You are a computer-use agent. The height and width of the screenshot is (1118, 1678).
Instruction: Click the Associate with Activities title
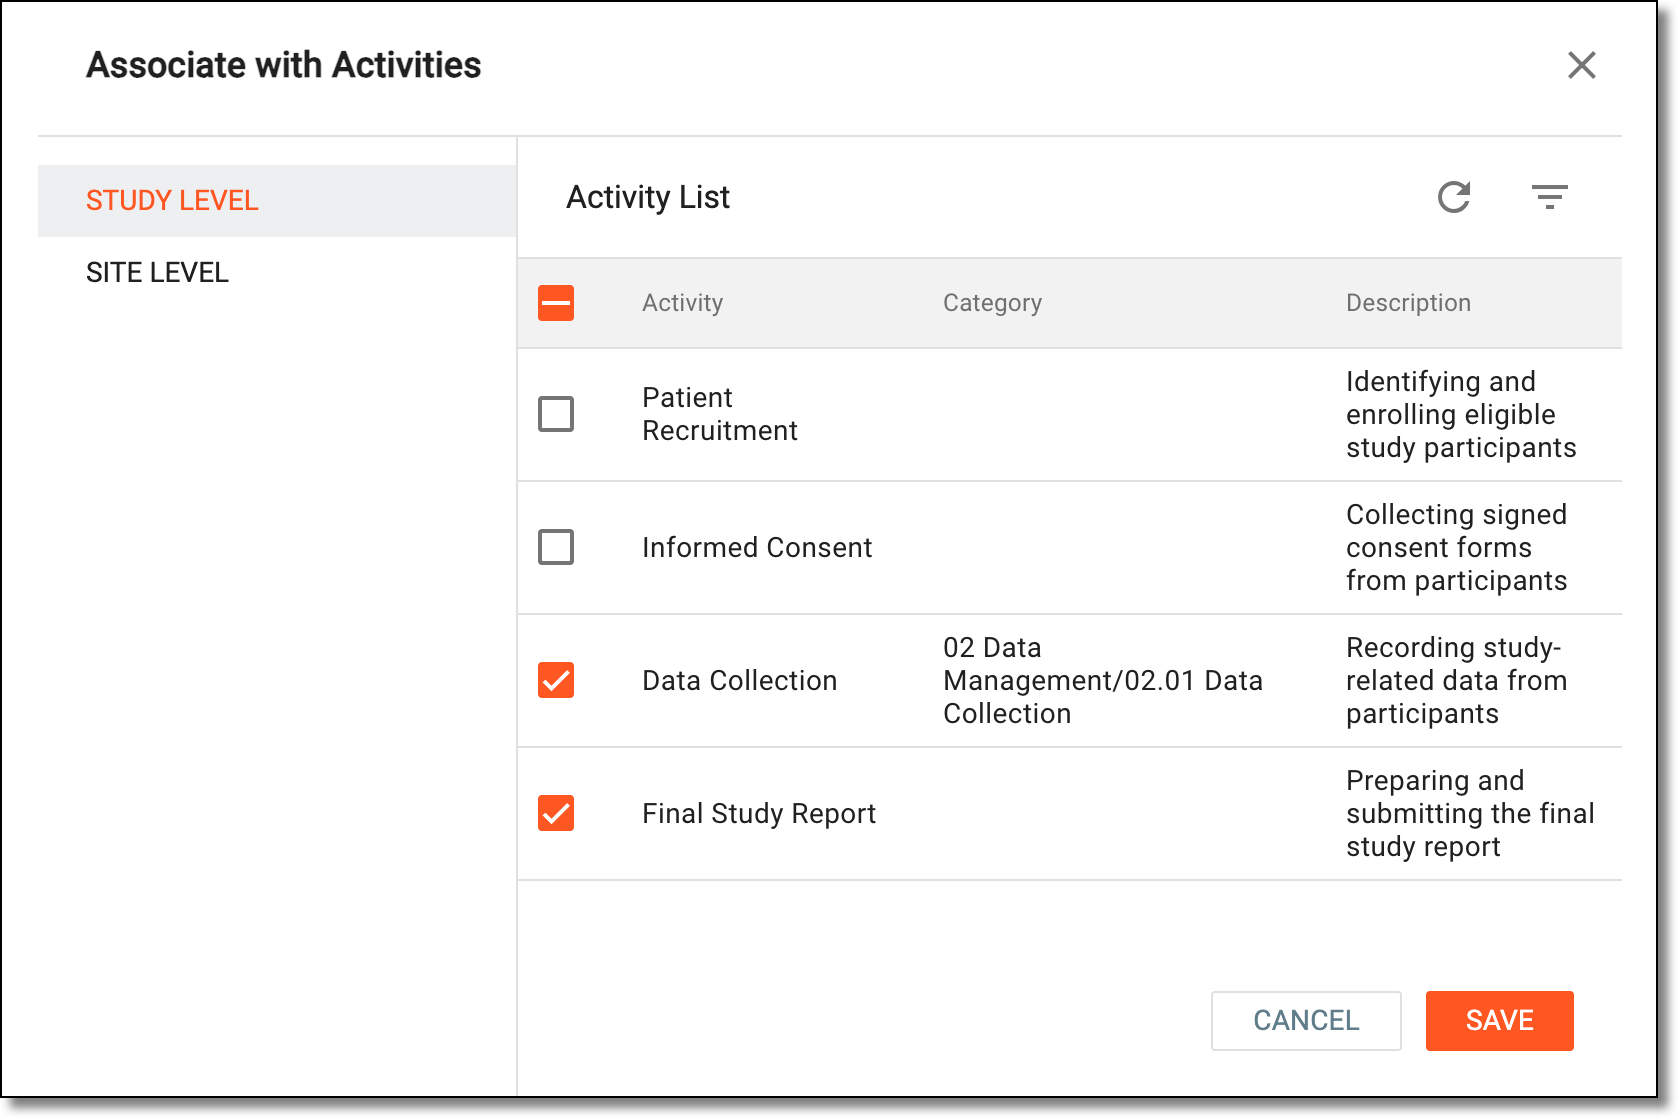(x=284, y=65)
